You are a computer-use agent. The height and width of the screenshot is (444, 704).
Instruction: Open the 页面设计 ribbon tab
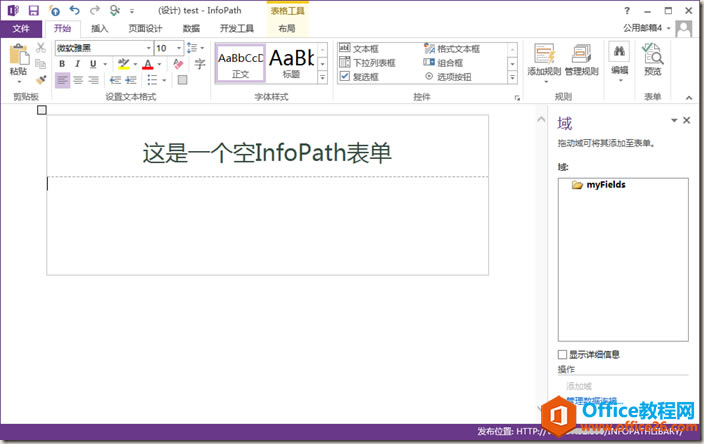[x=145, y=29]
